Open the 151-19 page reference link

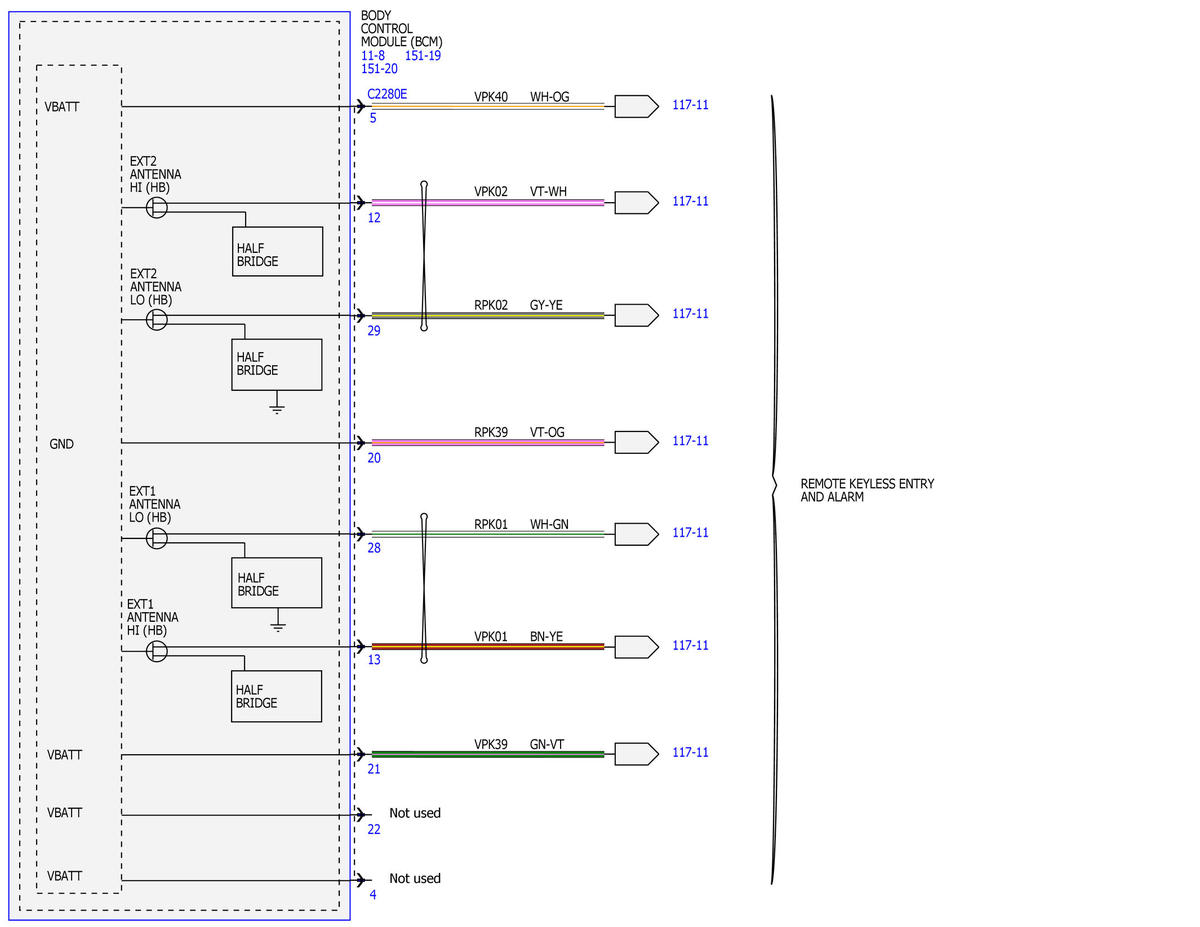(x=423, y=56)
